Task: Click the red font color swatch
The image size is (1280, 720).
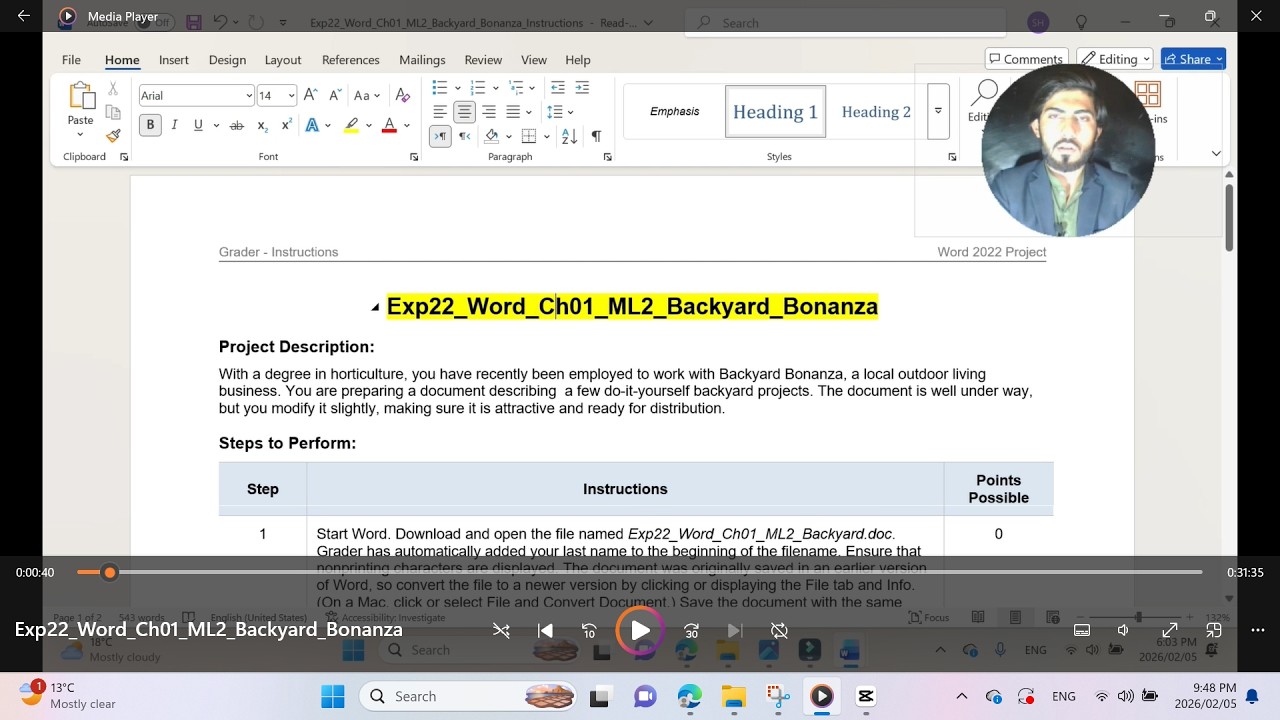Action: [x=389, y=125]
